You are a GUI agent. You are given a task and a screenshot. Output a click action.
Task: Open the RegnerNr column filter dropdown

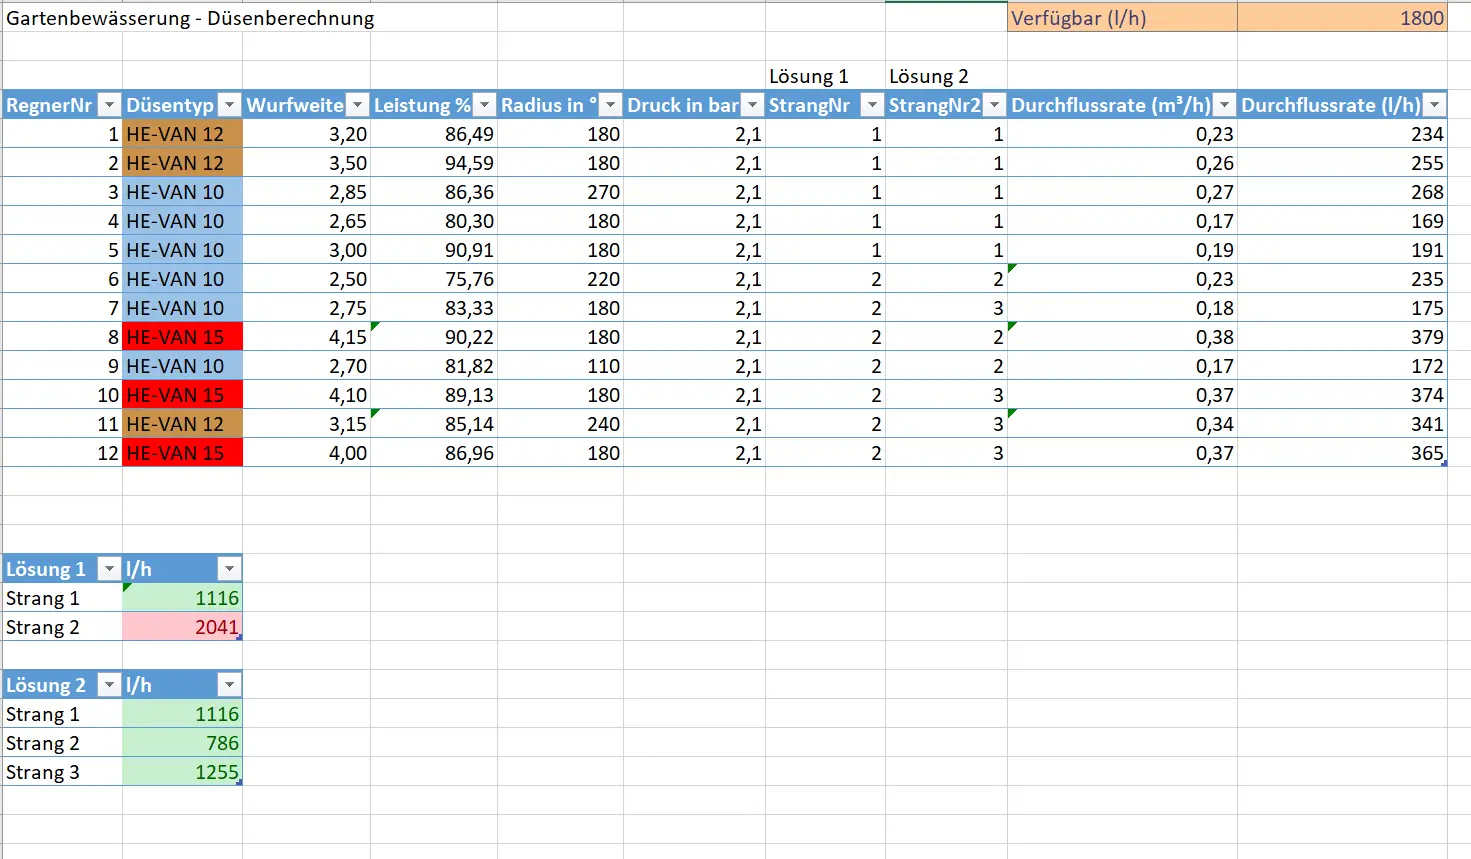coord(110,105)
